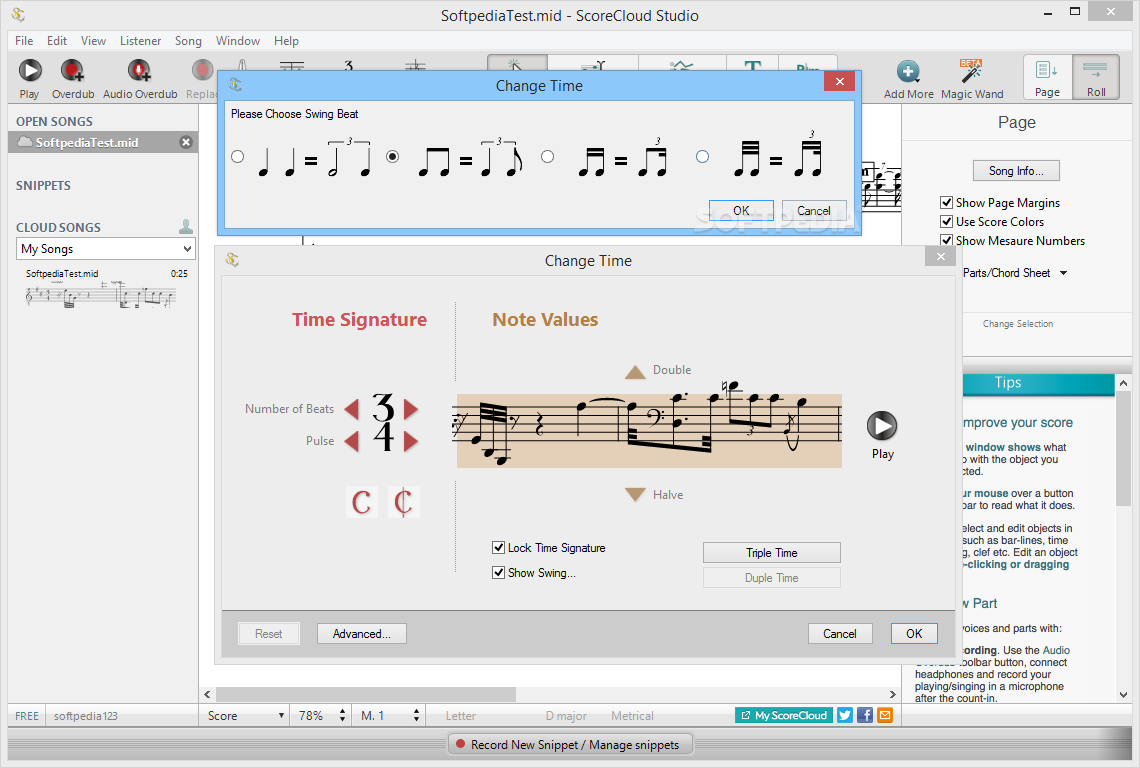Click the Double note values triangle

(x=635, y=372)
